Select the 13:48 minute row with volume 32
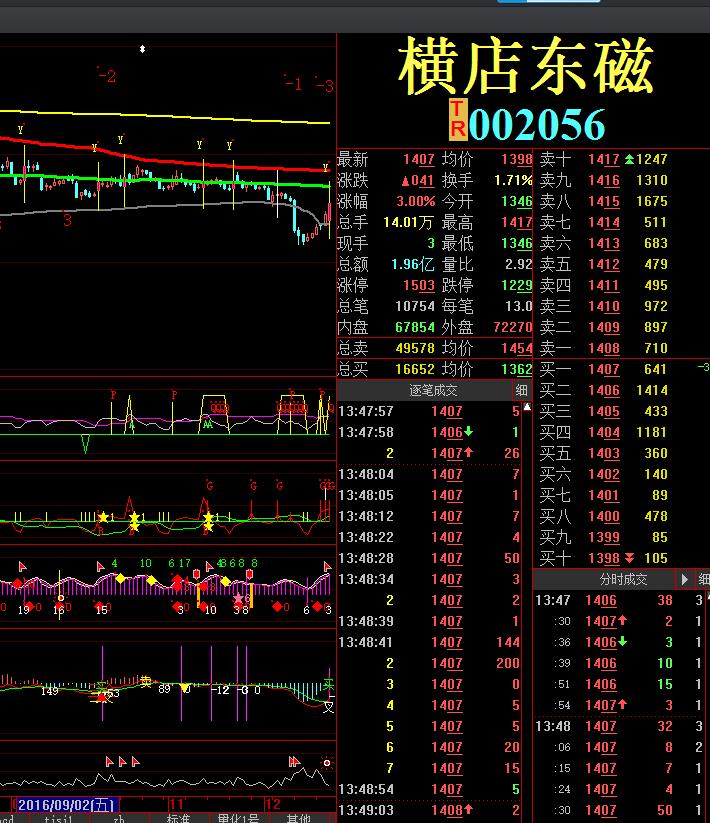The width and height of the screenshot is (710, 823). pyautogui.click(x=619, y=726)
